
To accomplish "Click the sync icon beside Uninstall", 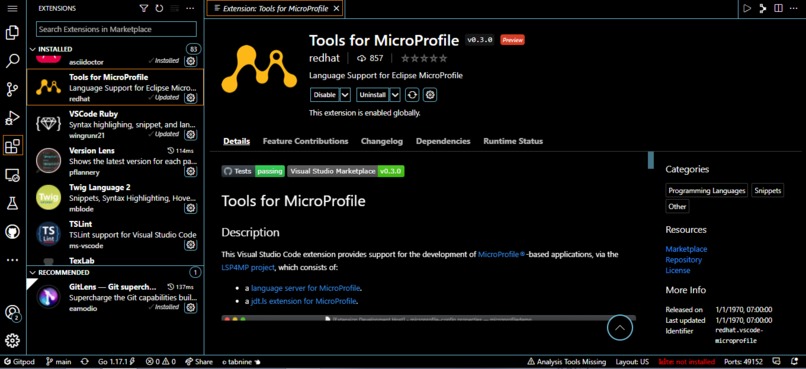I will click(412, 95).
